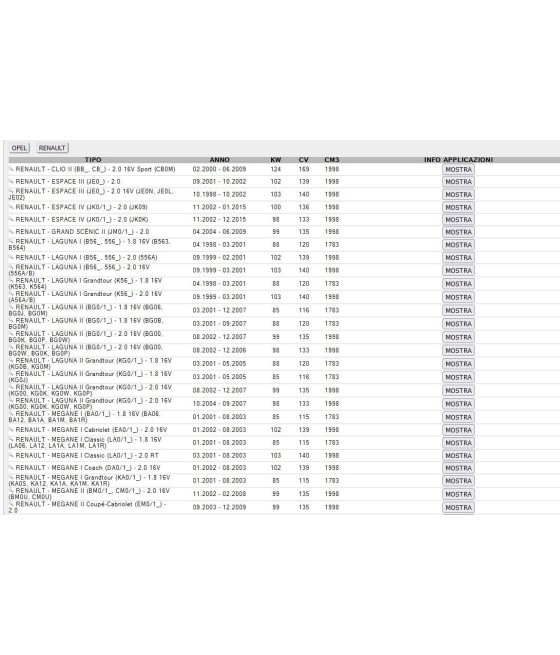Click the ANNO column header
Screen dimensions: 560x655
pyautogui.click(x=220, y=160)
